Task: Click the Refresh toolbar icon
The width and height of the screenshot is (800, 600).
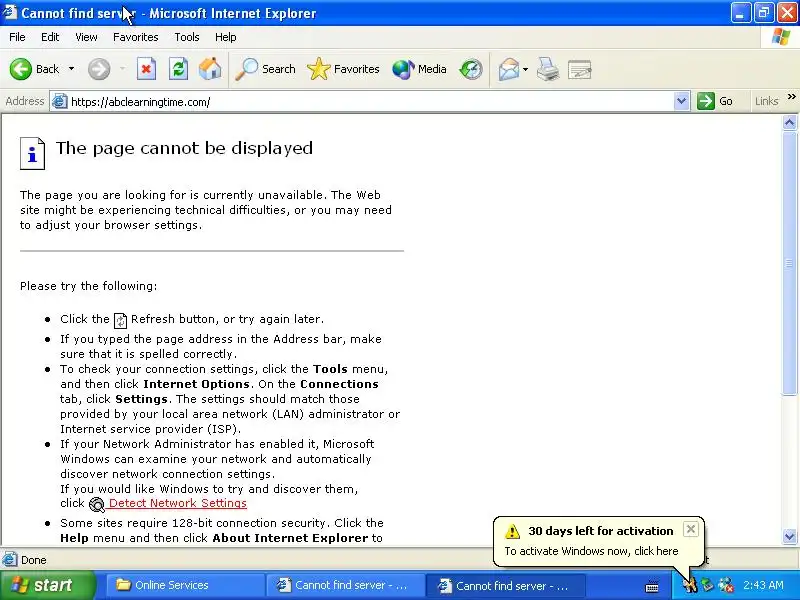Action: click(x=179, y=69)
